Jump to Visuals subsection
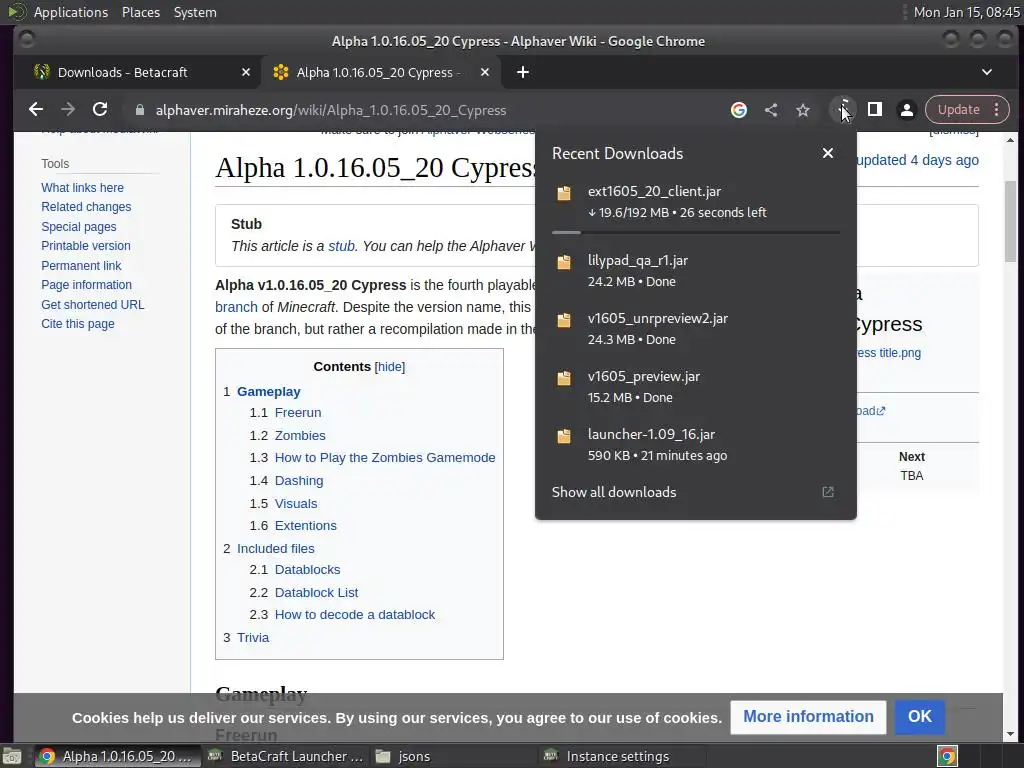This screenshot has height=768, width=1024. coord(296,504)
